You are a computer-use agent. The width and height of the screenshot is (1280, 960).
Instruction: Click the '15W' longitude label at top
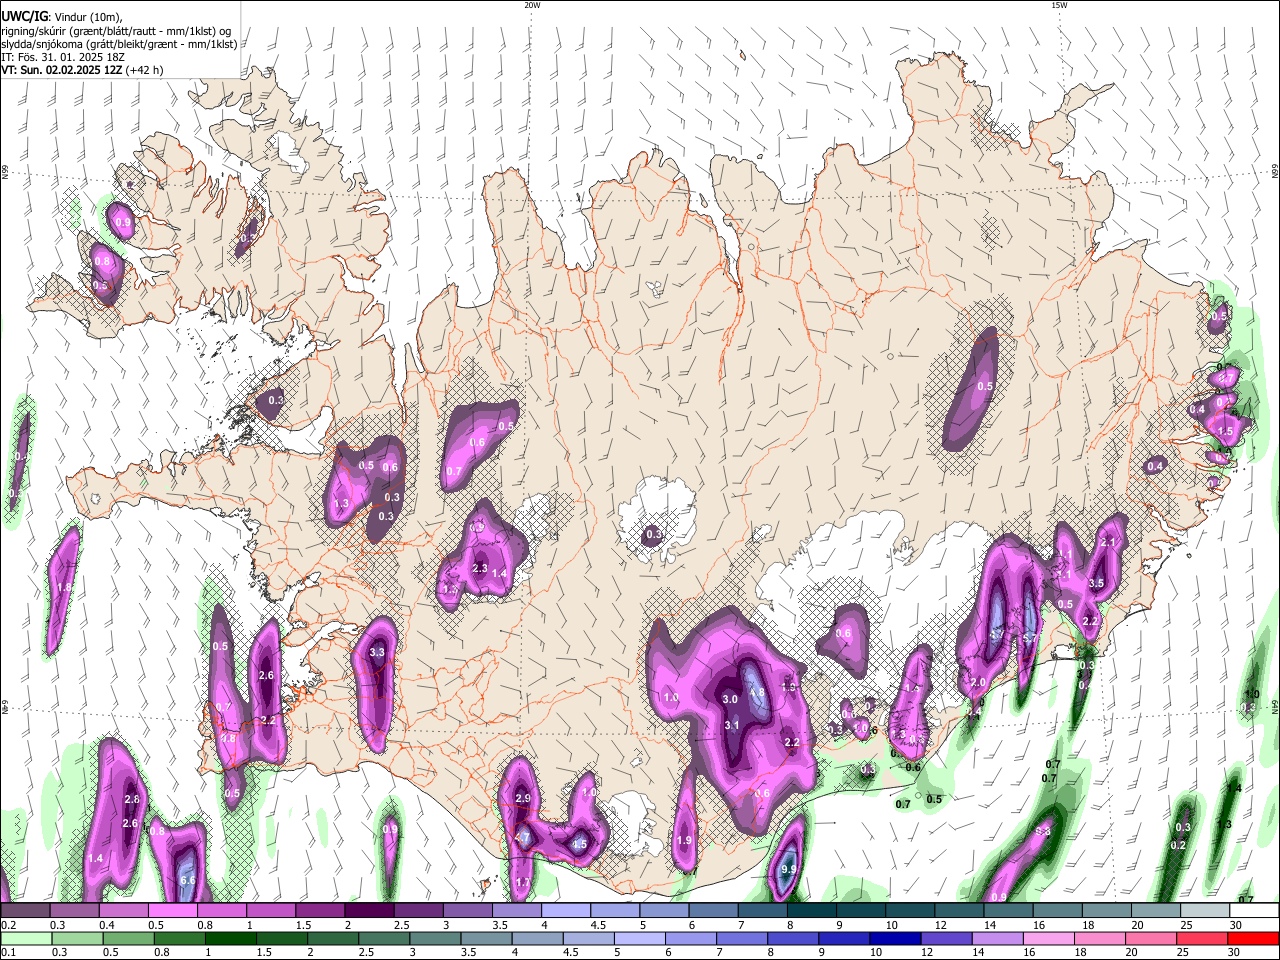click(x=1059, y=5)
